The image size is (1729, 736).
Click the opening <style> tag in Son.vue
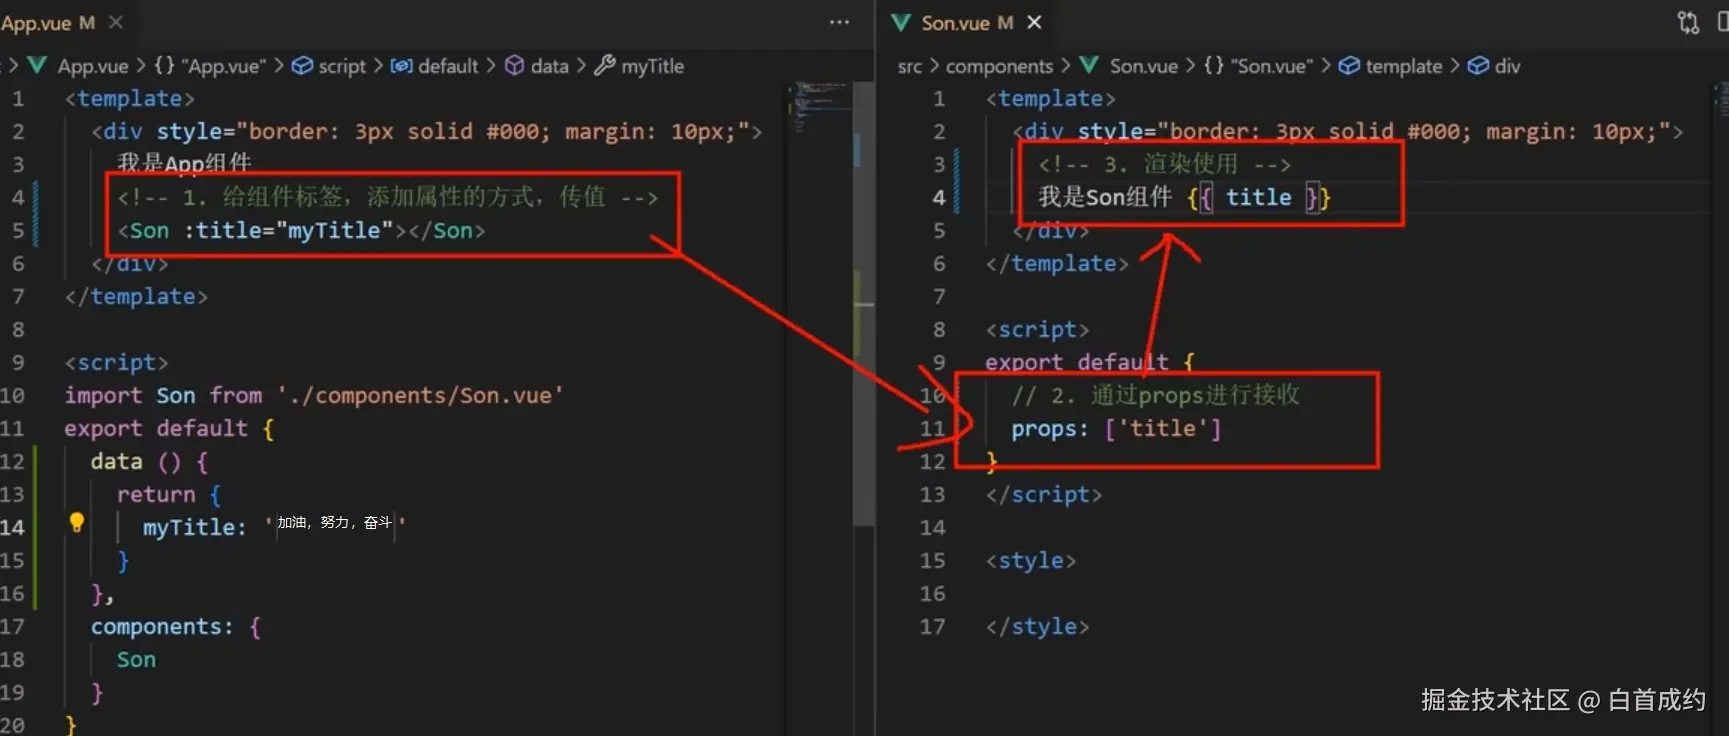[x=1031, y=560]
